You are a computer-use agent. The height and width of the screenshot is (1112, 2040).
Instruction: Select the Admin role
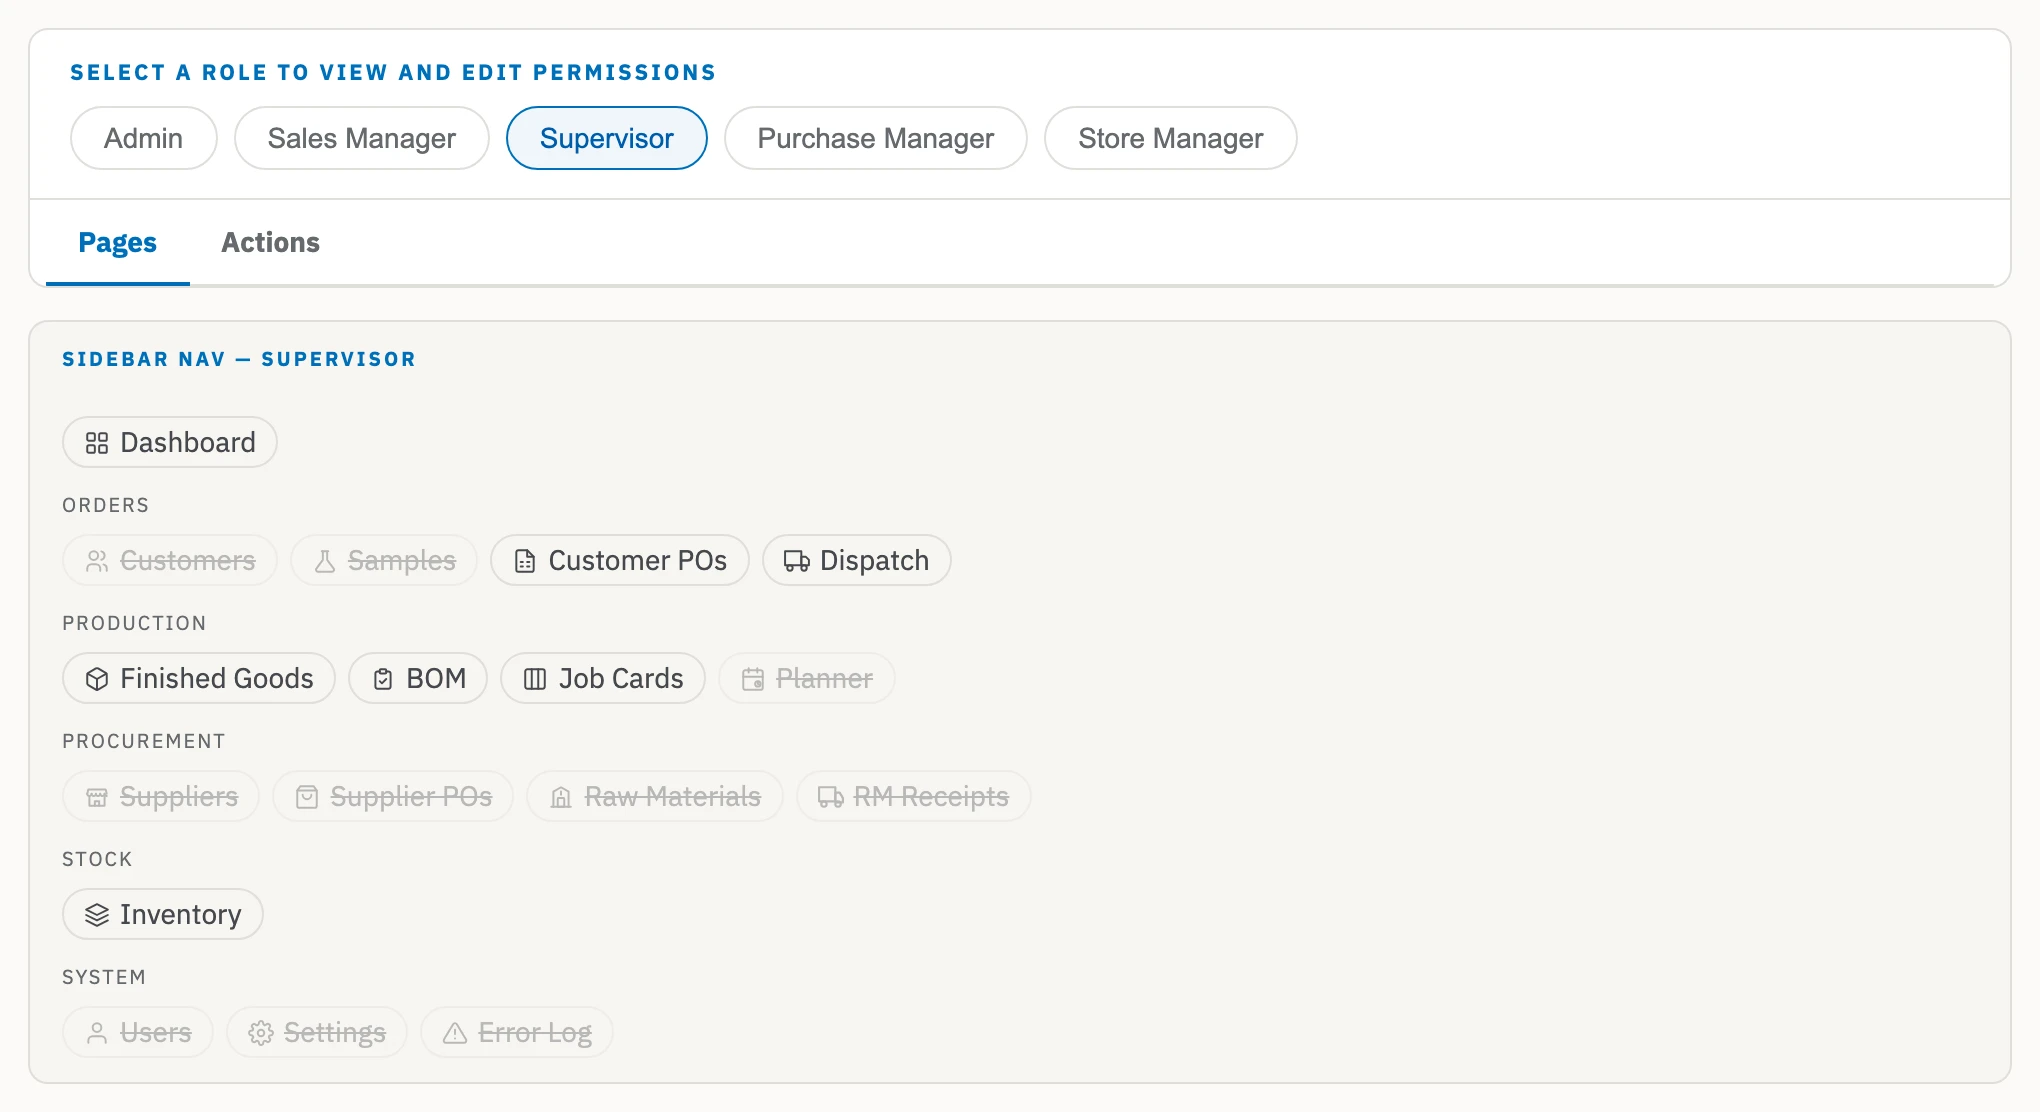pos(144,138)
